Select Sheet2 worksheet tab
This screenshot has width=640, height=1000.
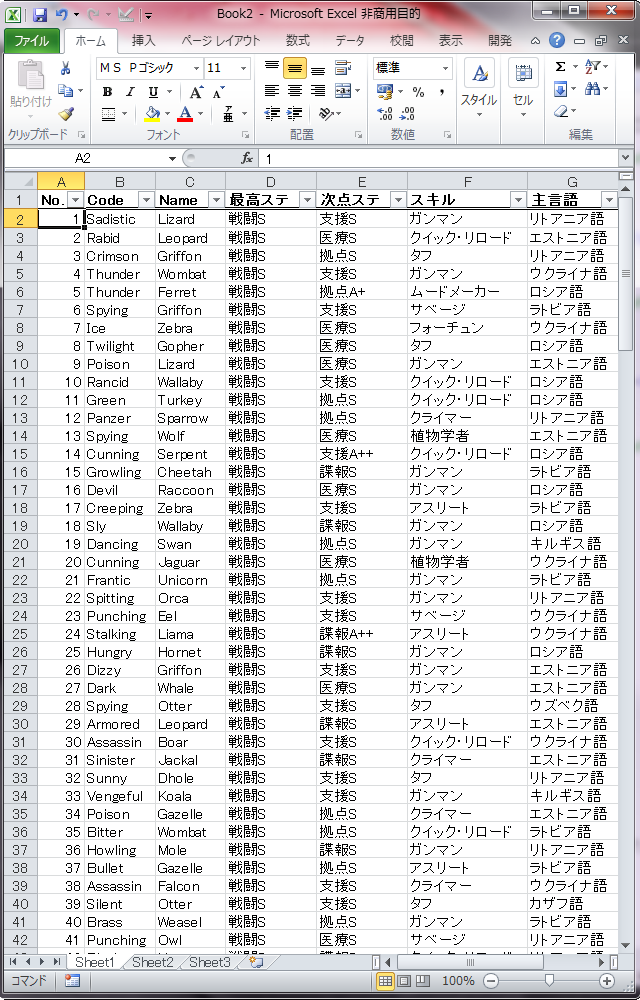(152, 962)
